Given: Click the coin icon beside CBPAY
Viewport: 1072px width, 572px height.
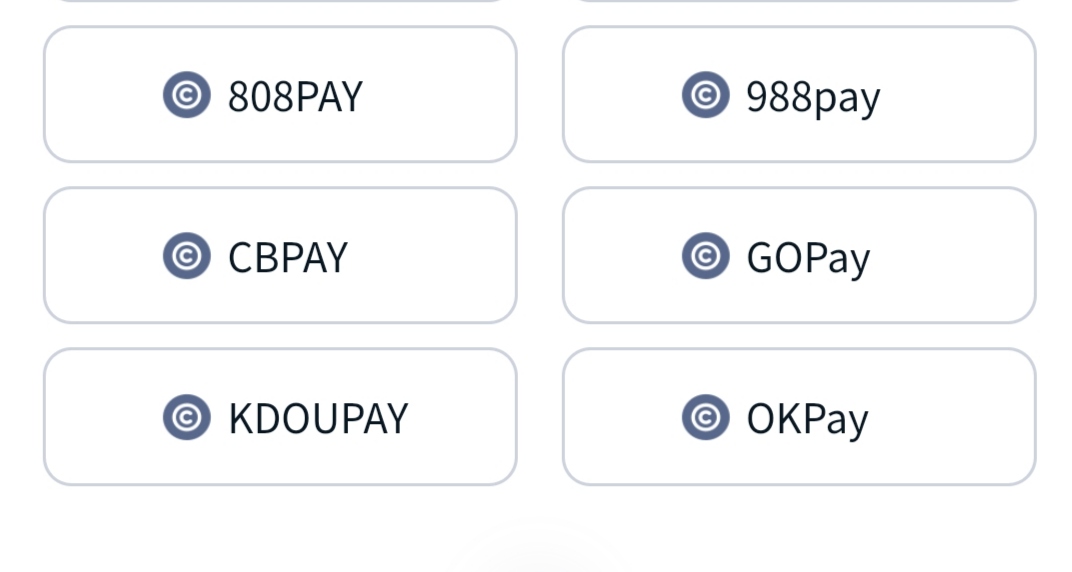Looking at the screenshot, I should 187,256.
